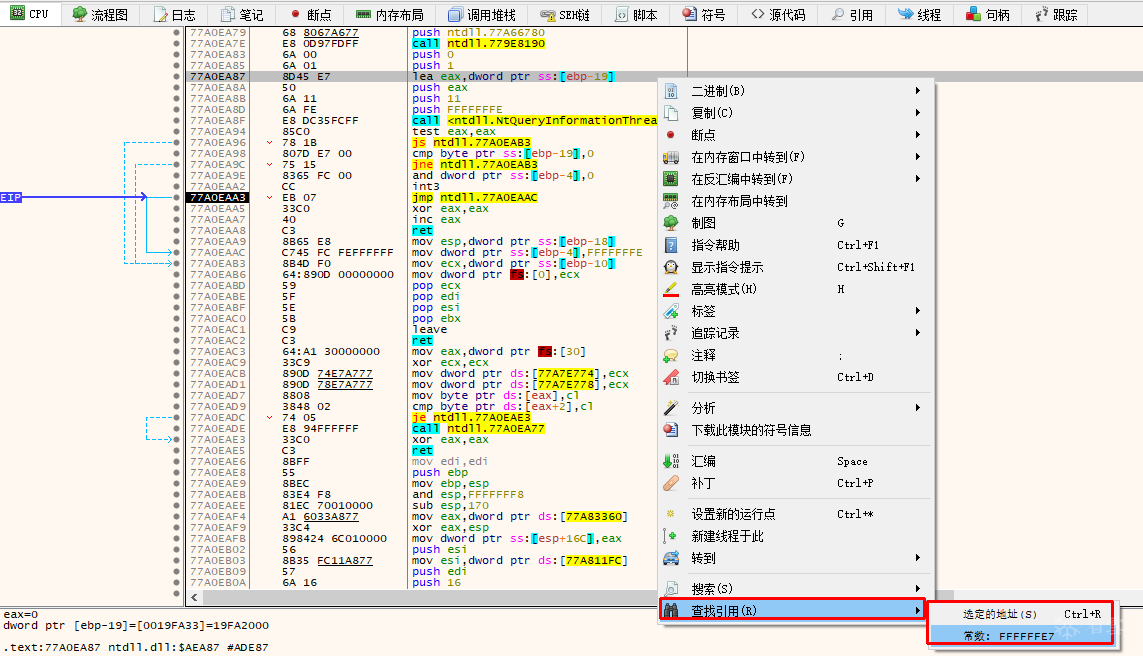Click the graph tree icon beside 制图
This screenshot has height=656, width=1143.
click(671, 223)
